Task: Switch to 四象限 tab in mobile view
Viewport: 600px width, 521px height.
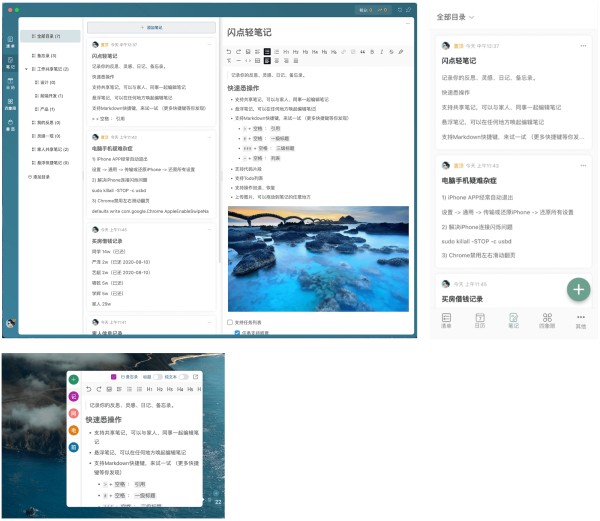Action: click(547, 321)
